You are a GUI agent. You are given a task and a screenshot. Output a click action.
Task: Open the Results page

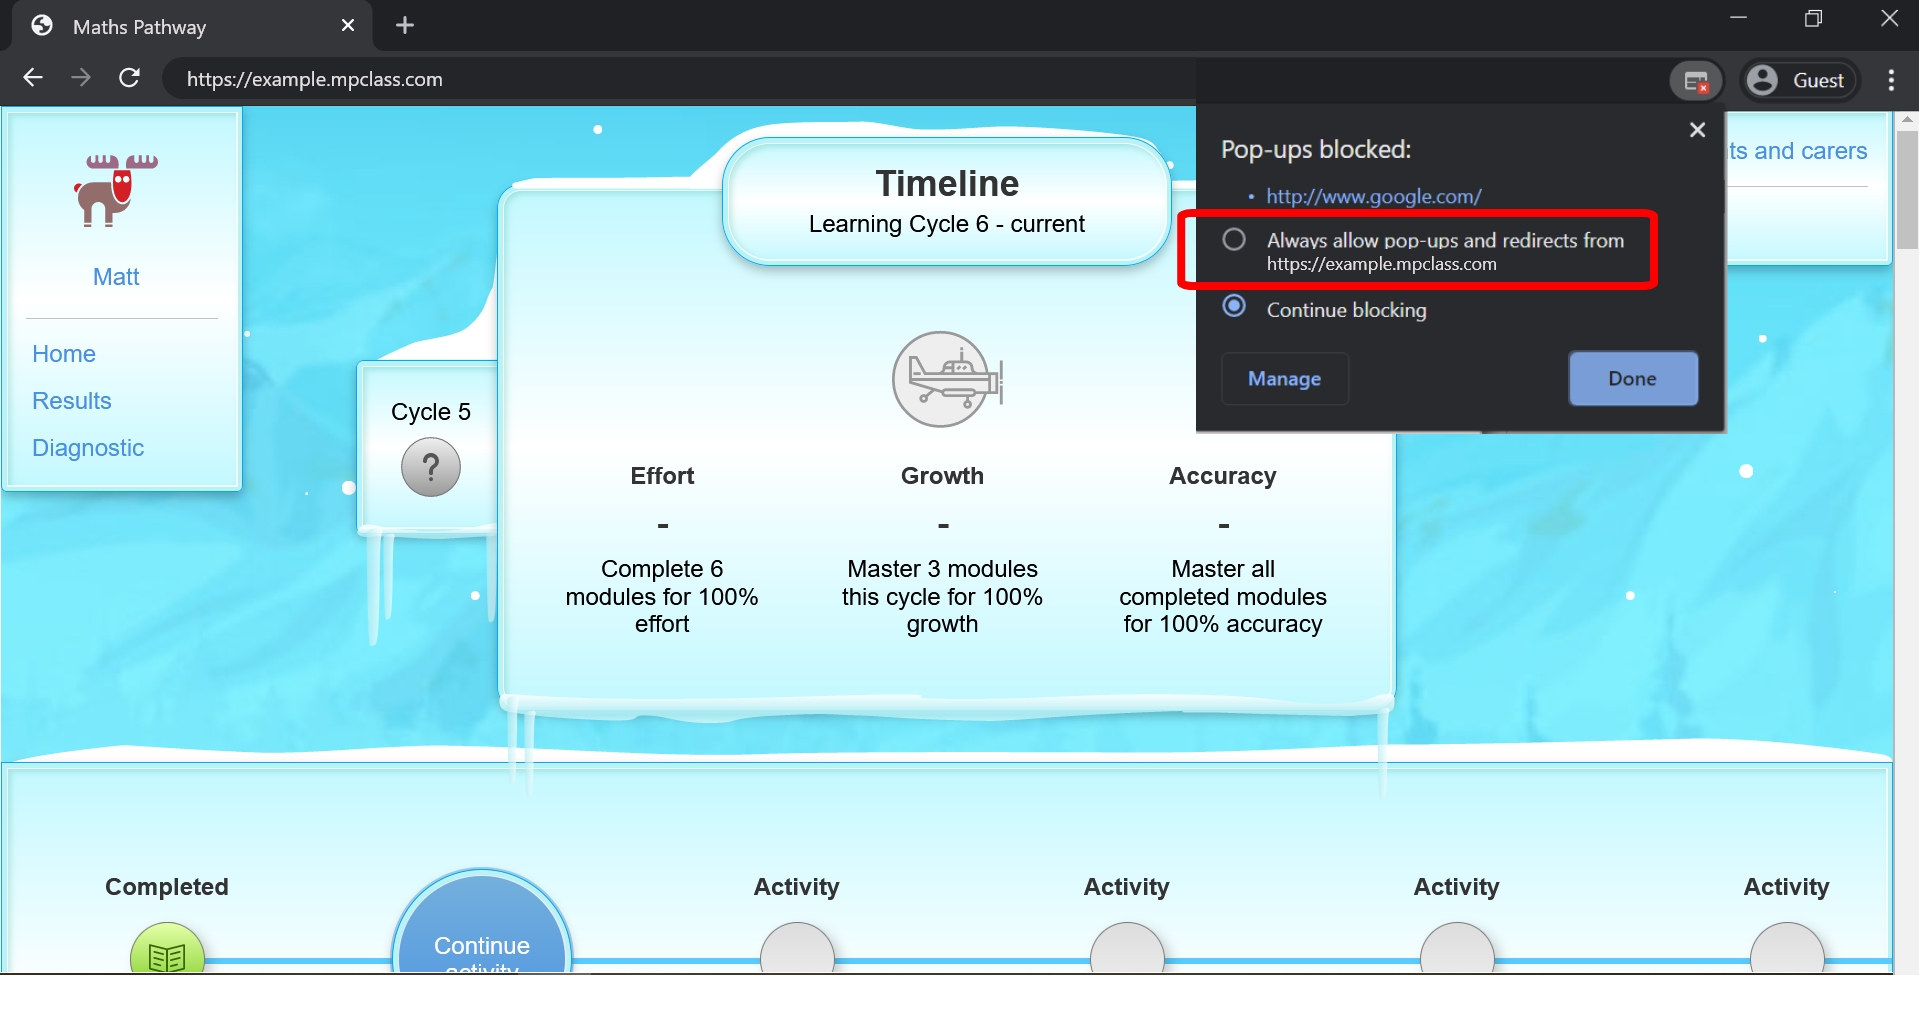tap(72, 401)
